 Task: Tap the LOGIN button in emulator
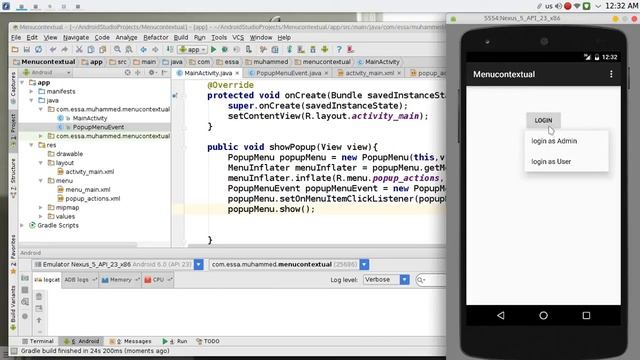pyautogui.click(x=543, y=120)
